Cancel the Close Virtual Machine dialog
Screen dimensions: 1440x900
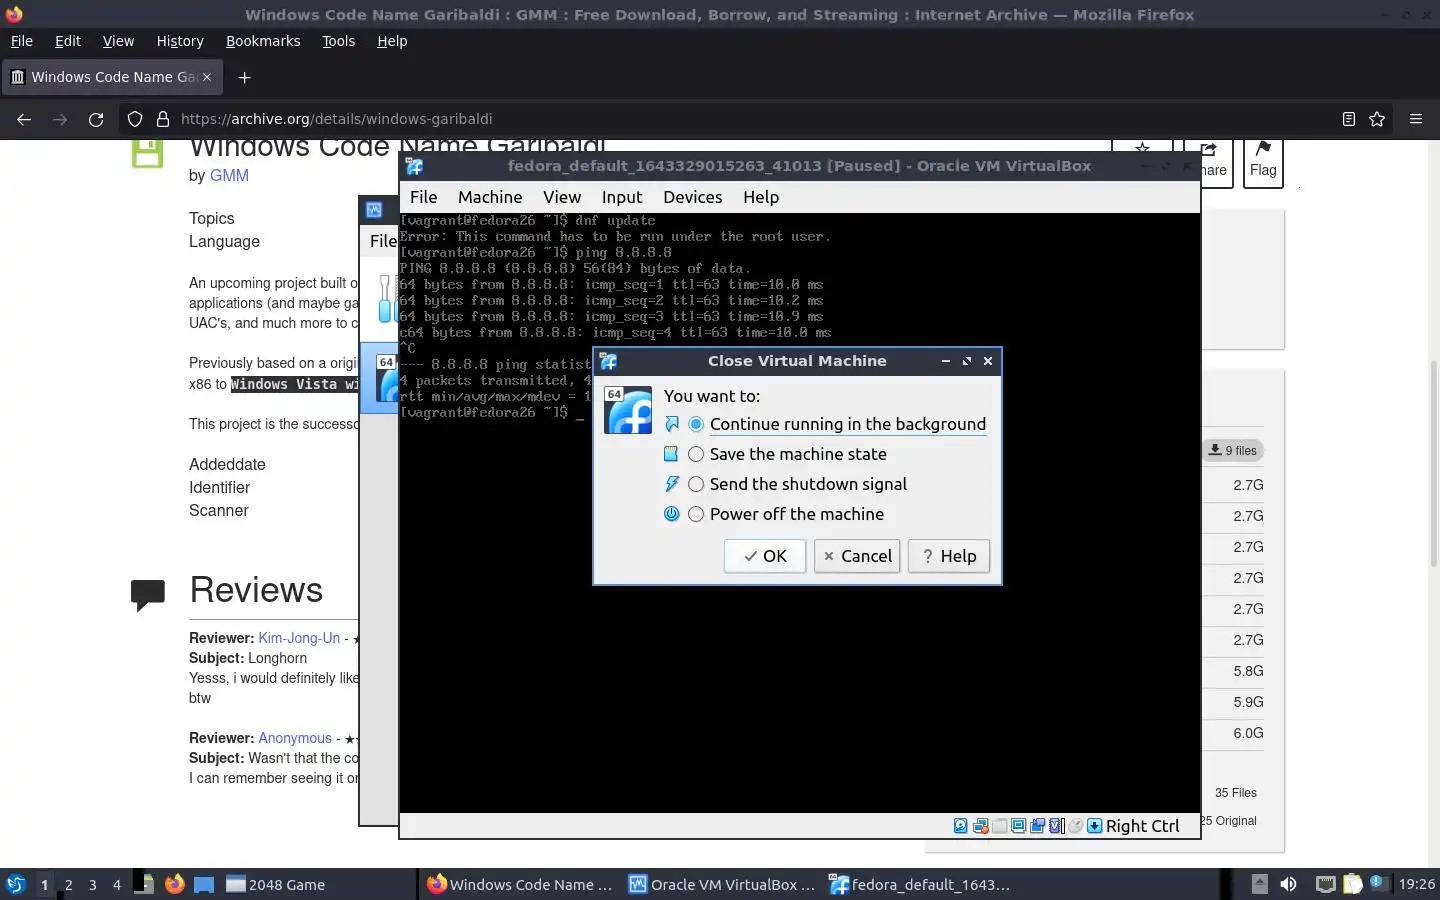[857, 556]
